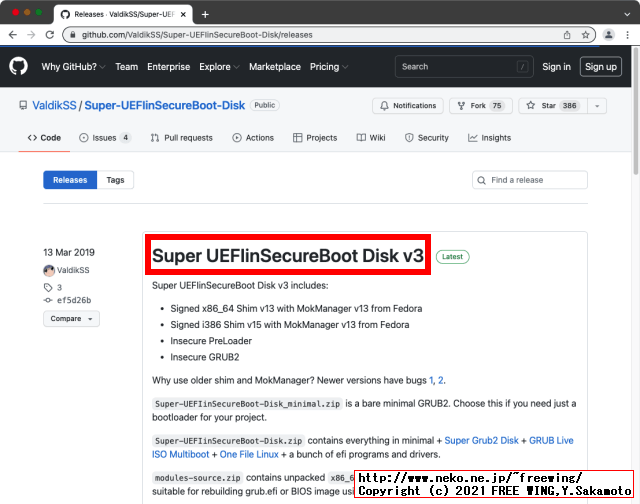
Task: Click the browser address bar URL
Action: (x=300, y=34)
